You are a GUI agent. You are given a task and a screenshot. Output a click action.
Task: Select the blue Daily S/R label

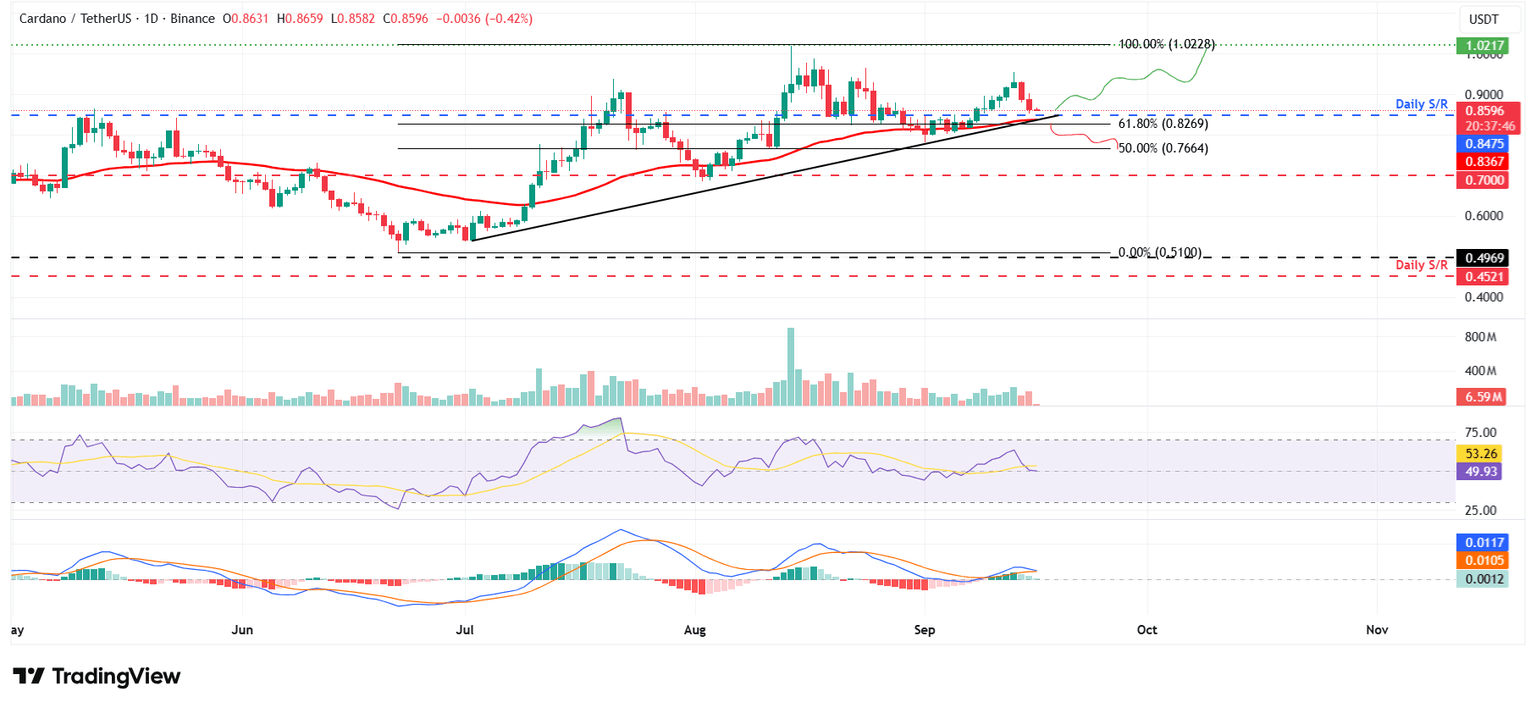coord(1423,103)
